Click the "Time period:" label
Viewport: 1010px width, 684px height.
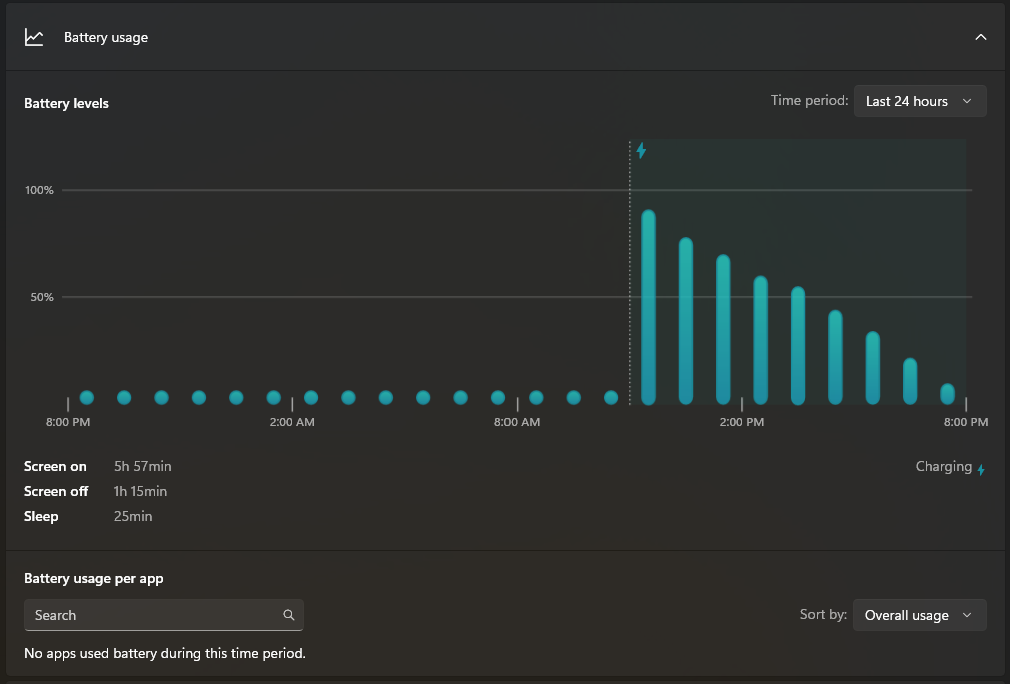click(810, 100)
